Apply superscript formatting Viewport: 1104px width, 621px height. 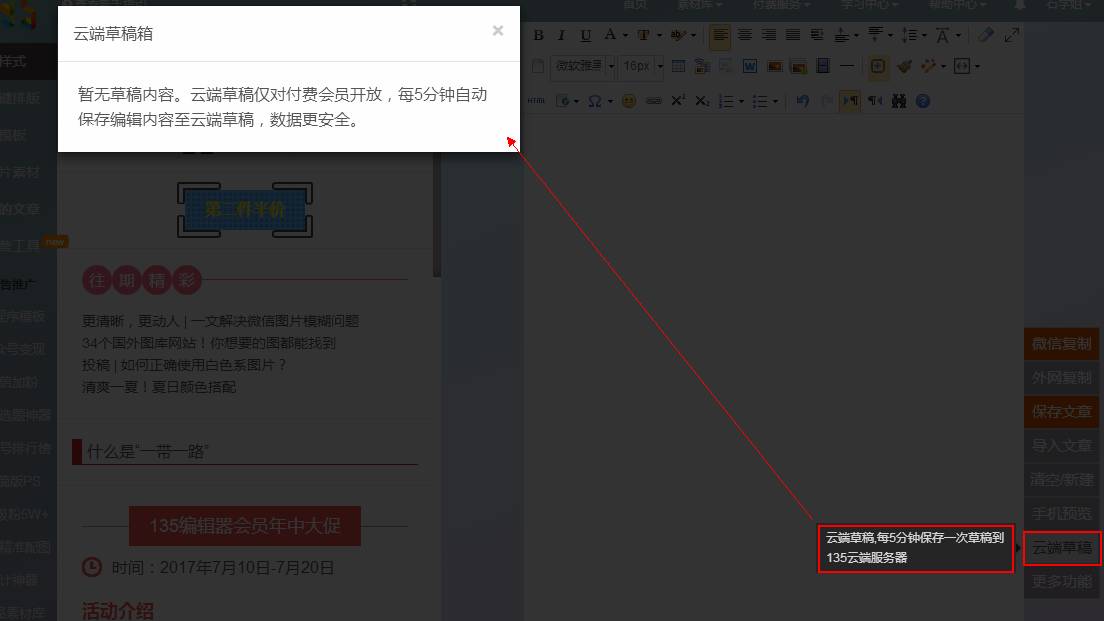click(x=677, y=101)
